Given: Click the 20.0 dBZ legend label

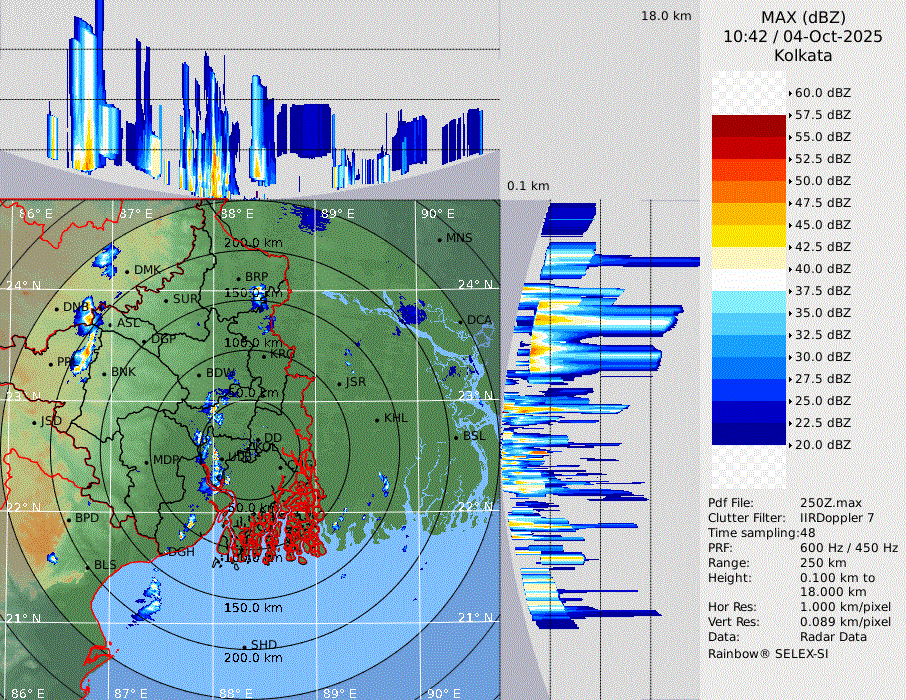Looking at the screenshot, I should click(x=822, y=445).
